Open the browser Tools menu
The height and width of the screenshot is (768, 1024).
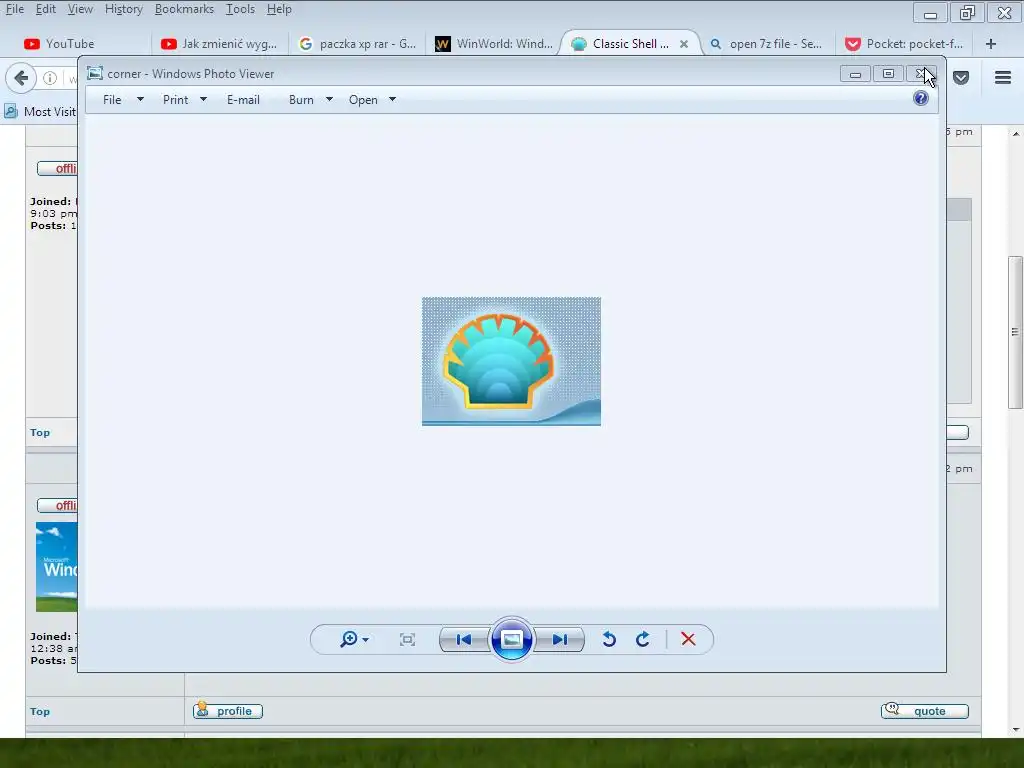click(240, 9)
